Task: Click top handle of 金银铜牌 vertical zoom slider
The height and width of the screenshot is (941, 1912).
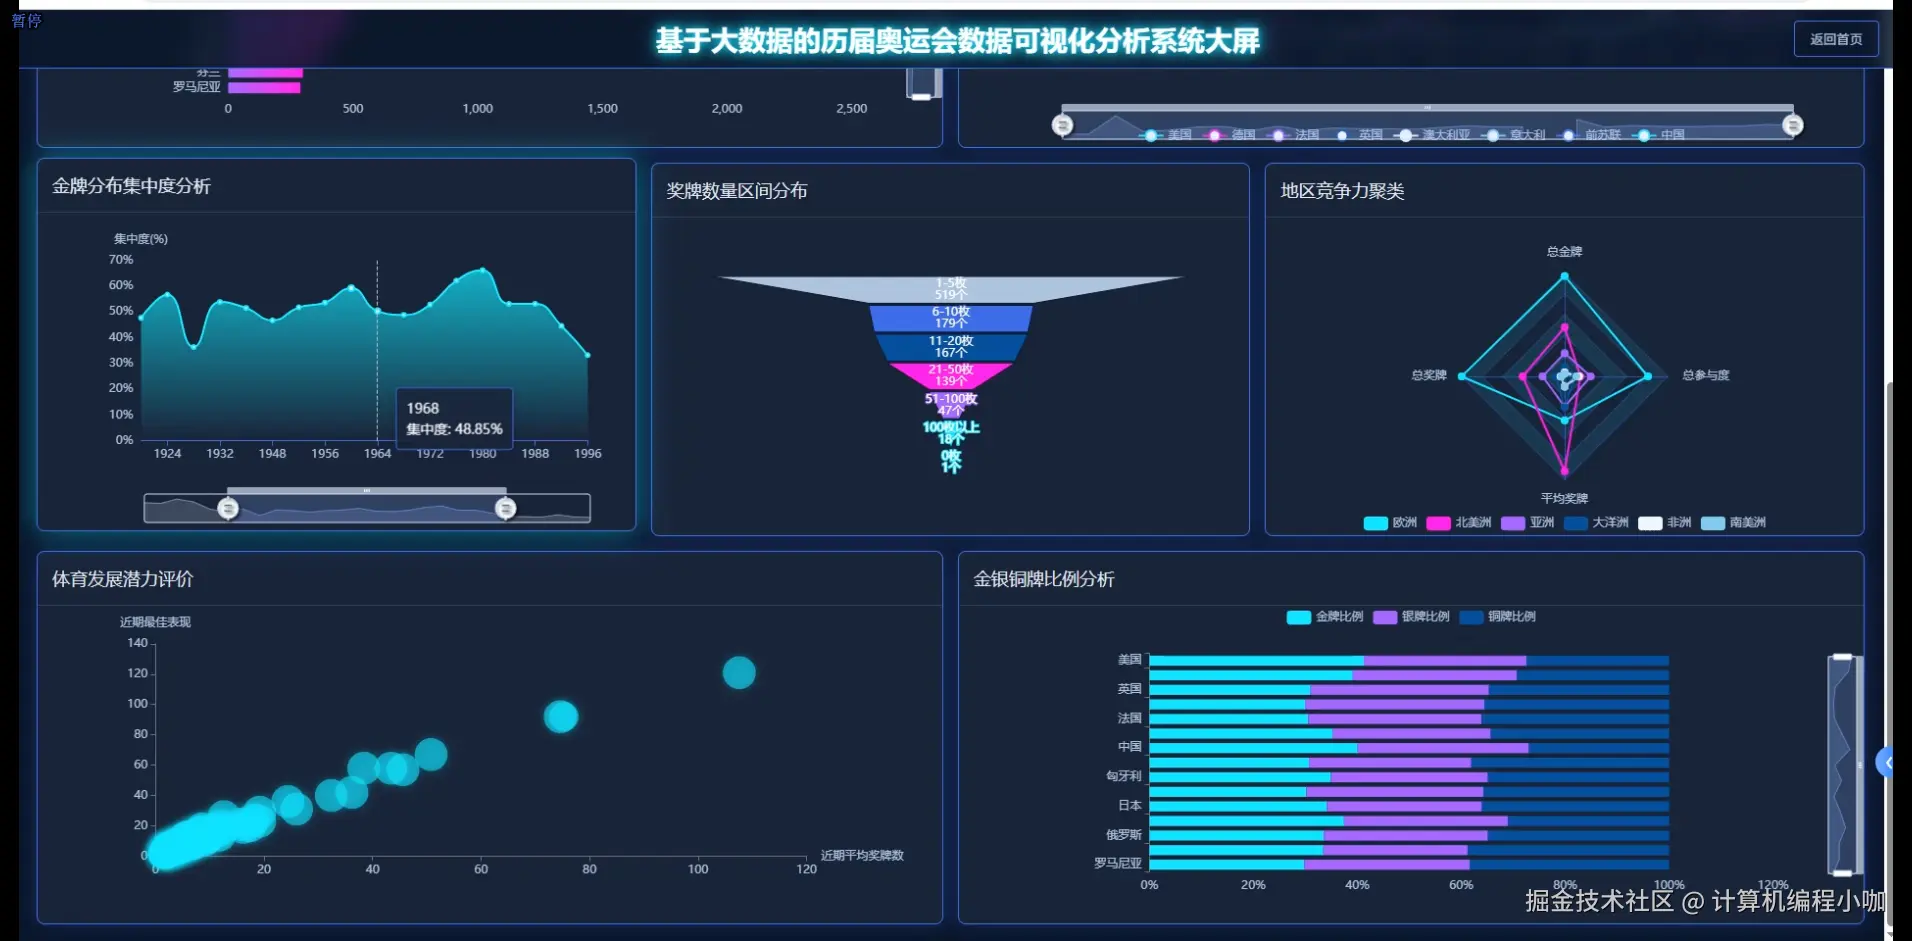Action: click(x=1842, y=657)
